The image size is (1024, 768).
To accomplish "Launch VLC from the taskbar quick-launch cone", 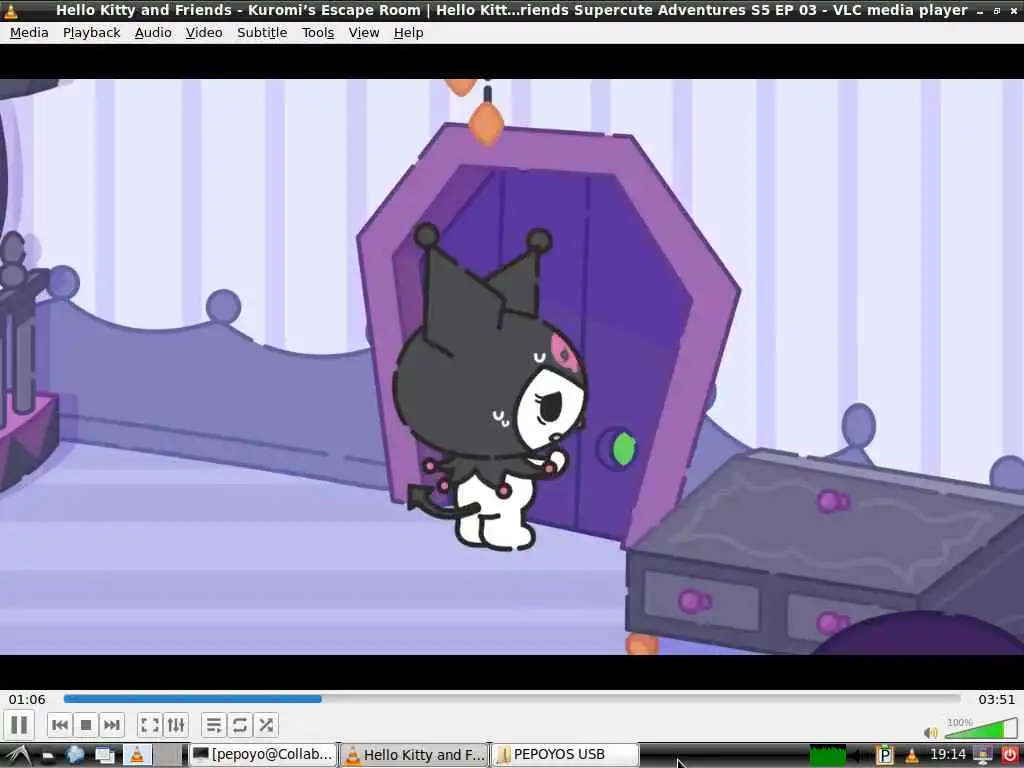I will (136, 755).
